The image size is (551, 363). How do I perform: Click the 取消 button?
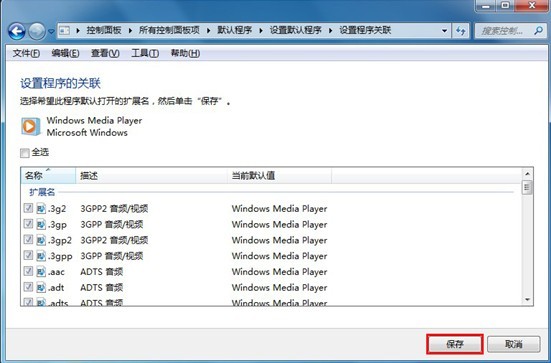(x=514, y=344)
